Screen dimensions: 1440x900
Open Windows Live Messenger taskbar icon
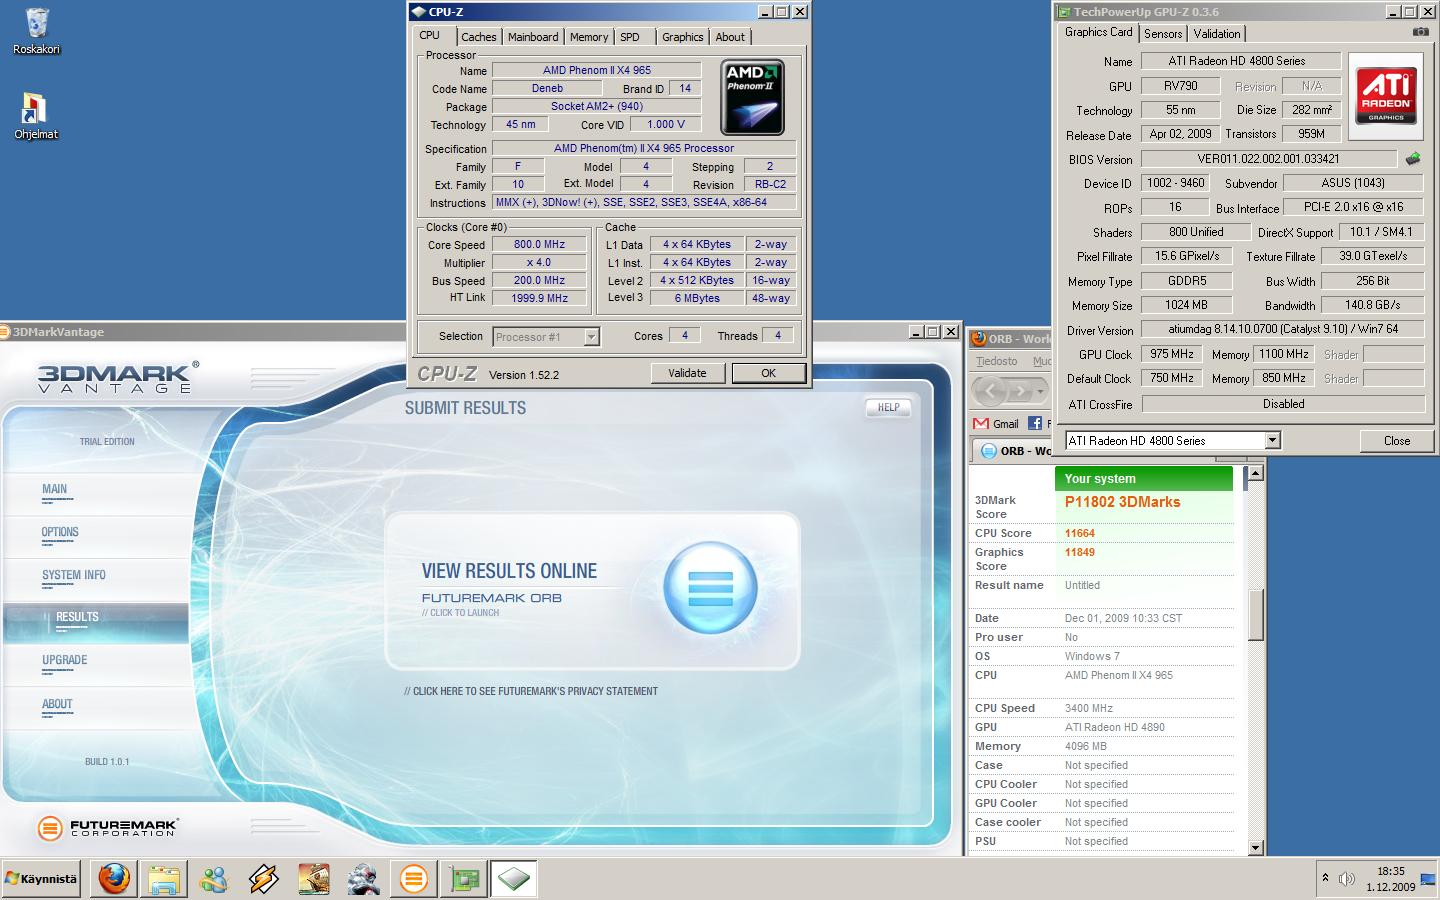214,879
